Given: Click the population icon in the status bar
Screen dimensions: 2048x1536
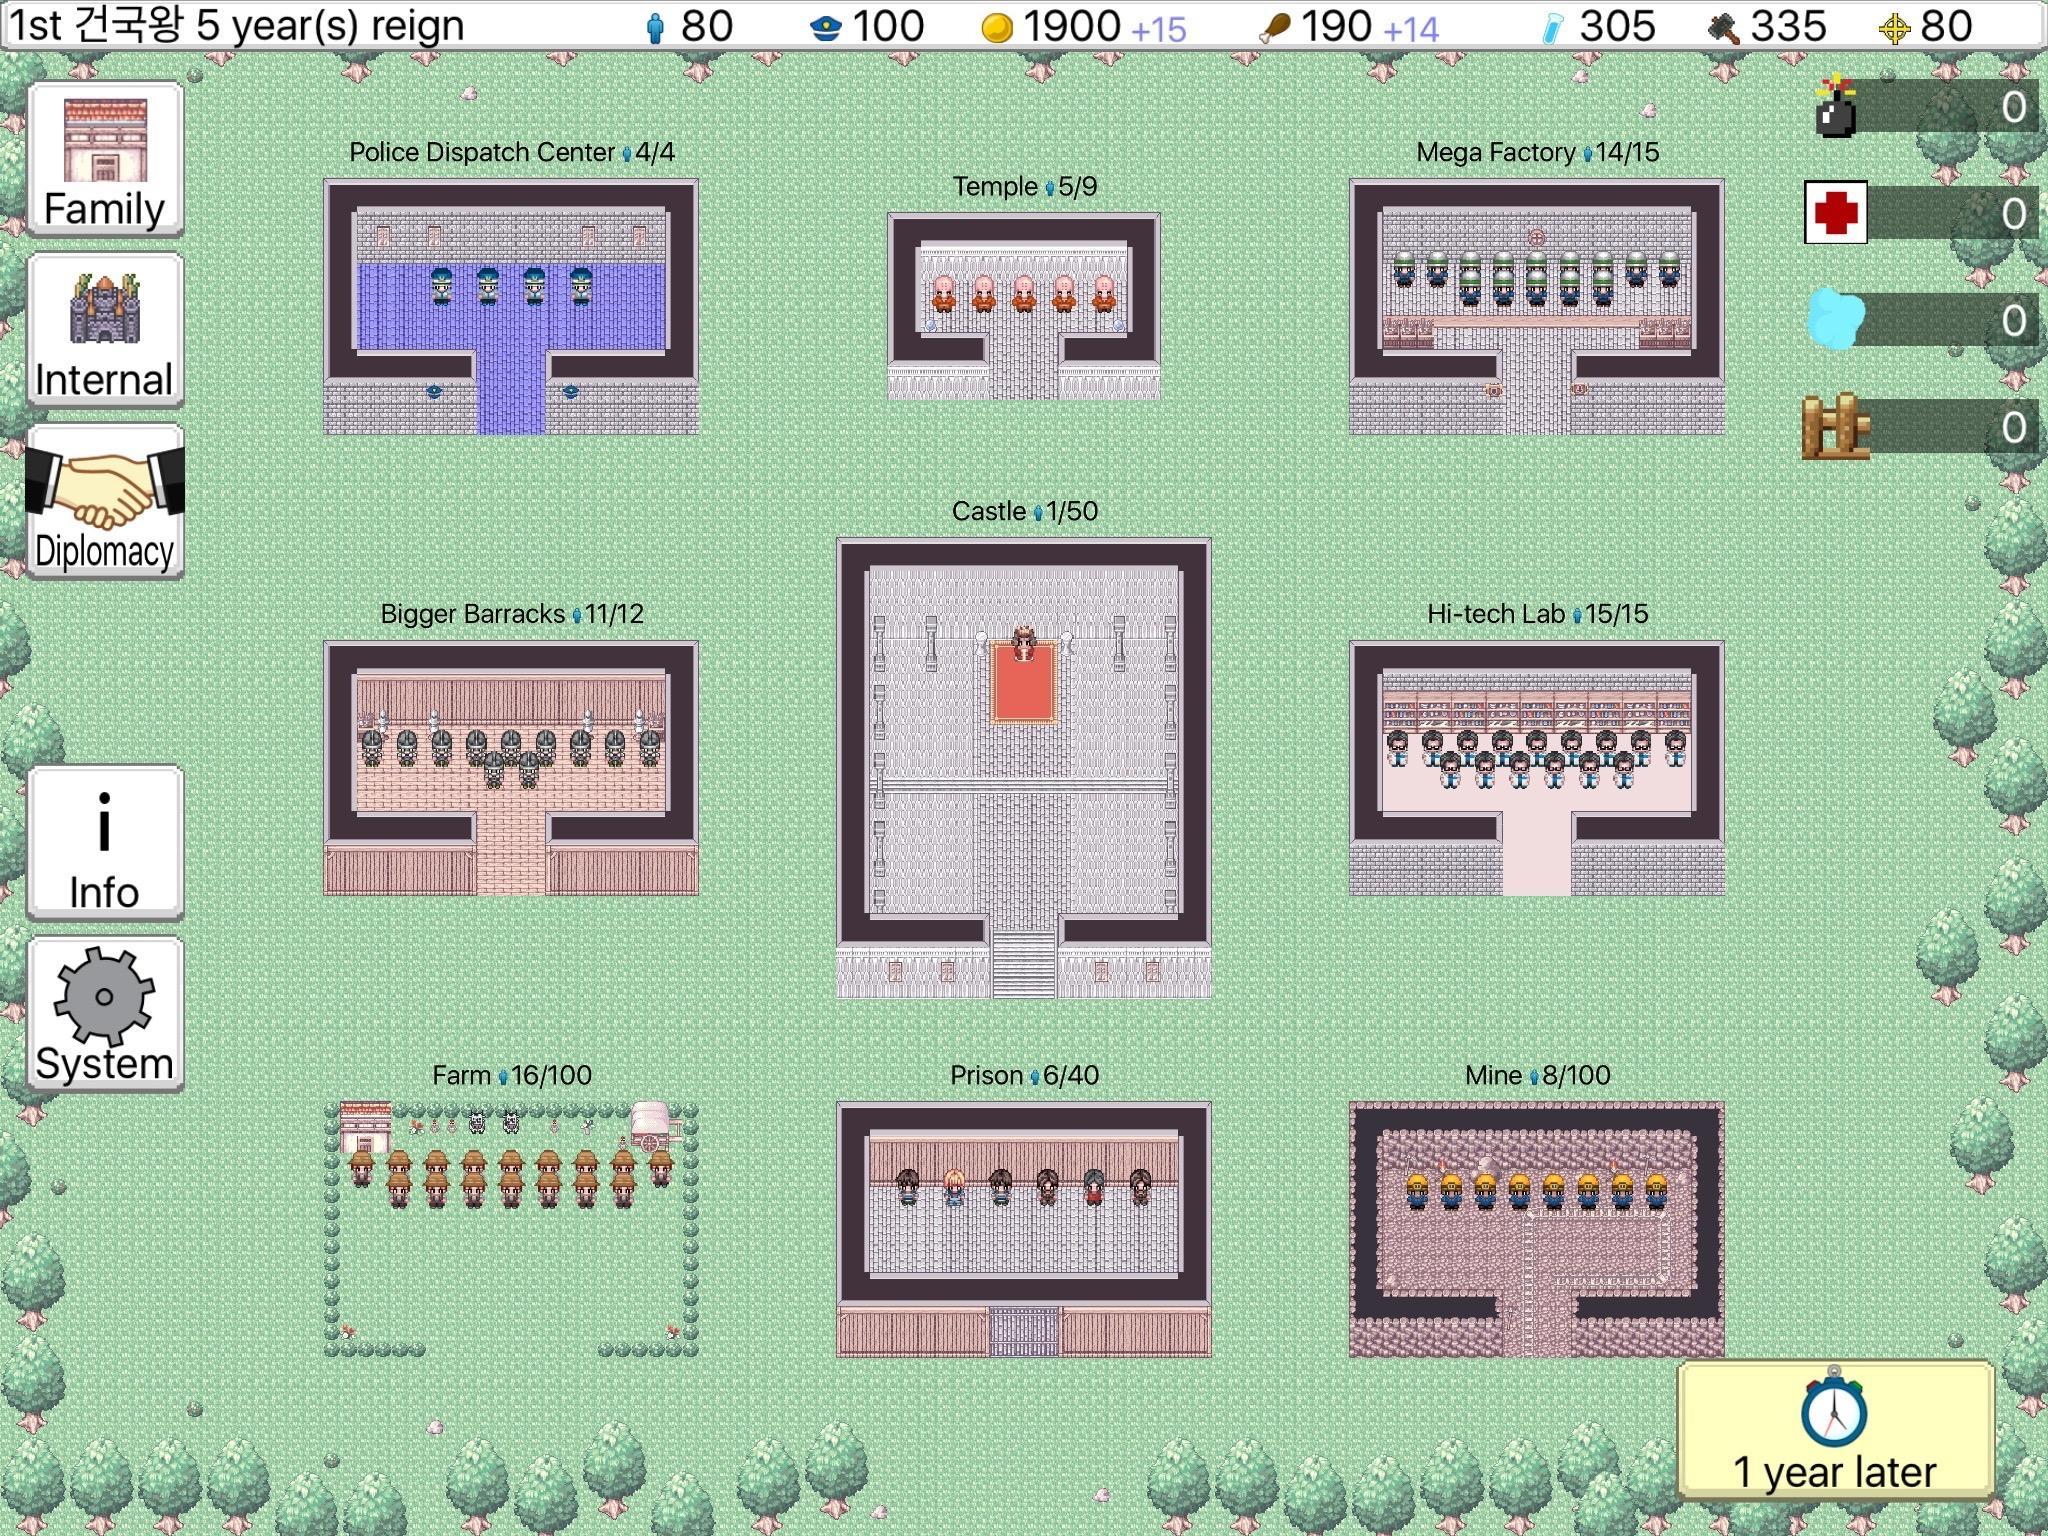Looking at the screenshot, I should pyautogui.click(x=655, y=25).
